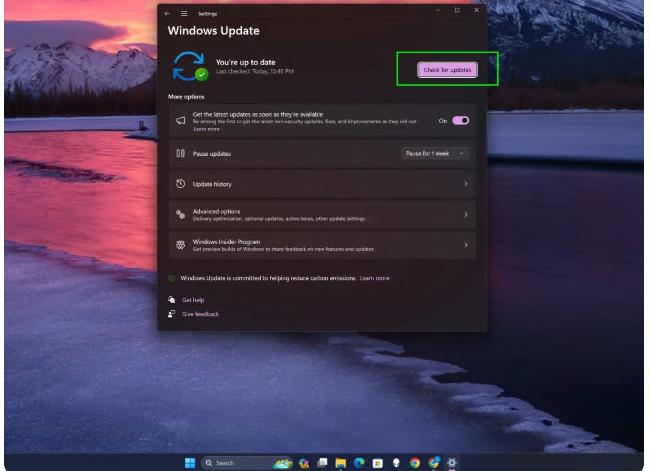Open Advanced options via its chevron
Image resolution: width=650 pixels, height=471 pixels.
(466, 215)
